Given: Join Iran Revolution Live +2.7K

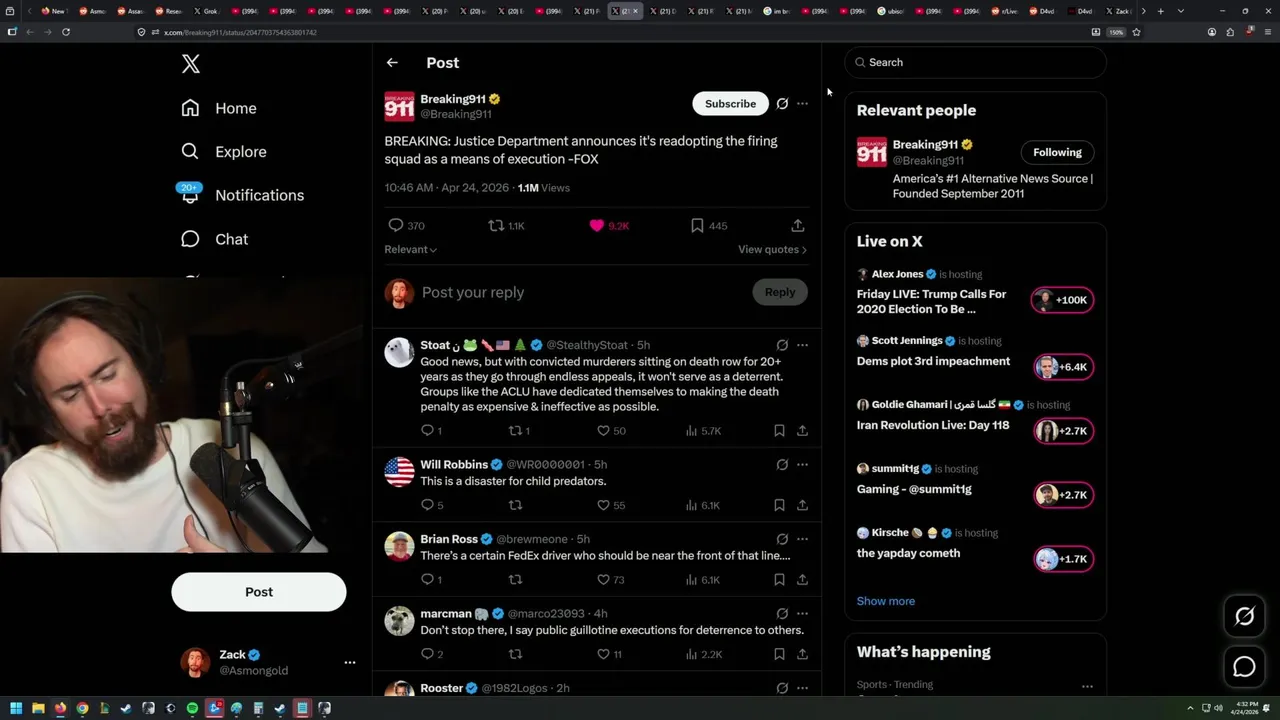Looking at the screenshot, I should click(1063, 431).
